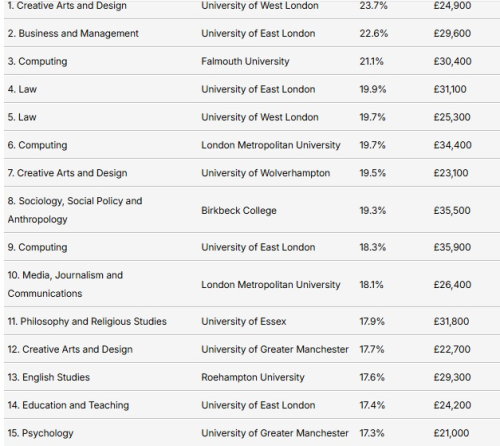Click 'University of Essex' cell

(x=244, y=322)
